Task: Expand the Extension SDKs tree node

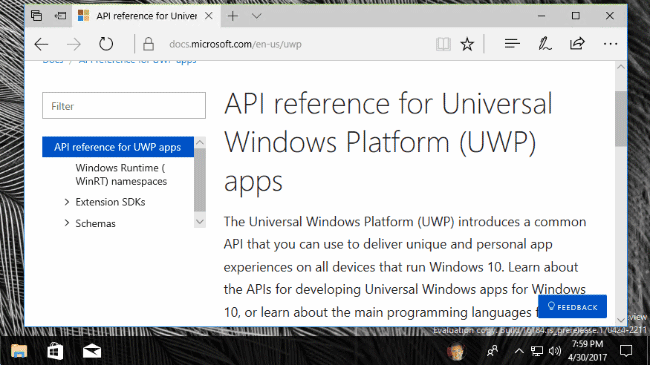Action: click(x=67, y=202)
